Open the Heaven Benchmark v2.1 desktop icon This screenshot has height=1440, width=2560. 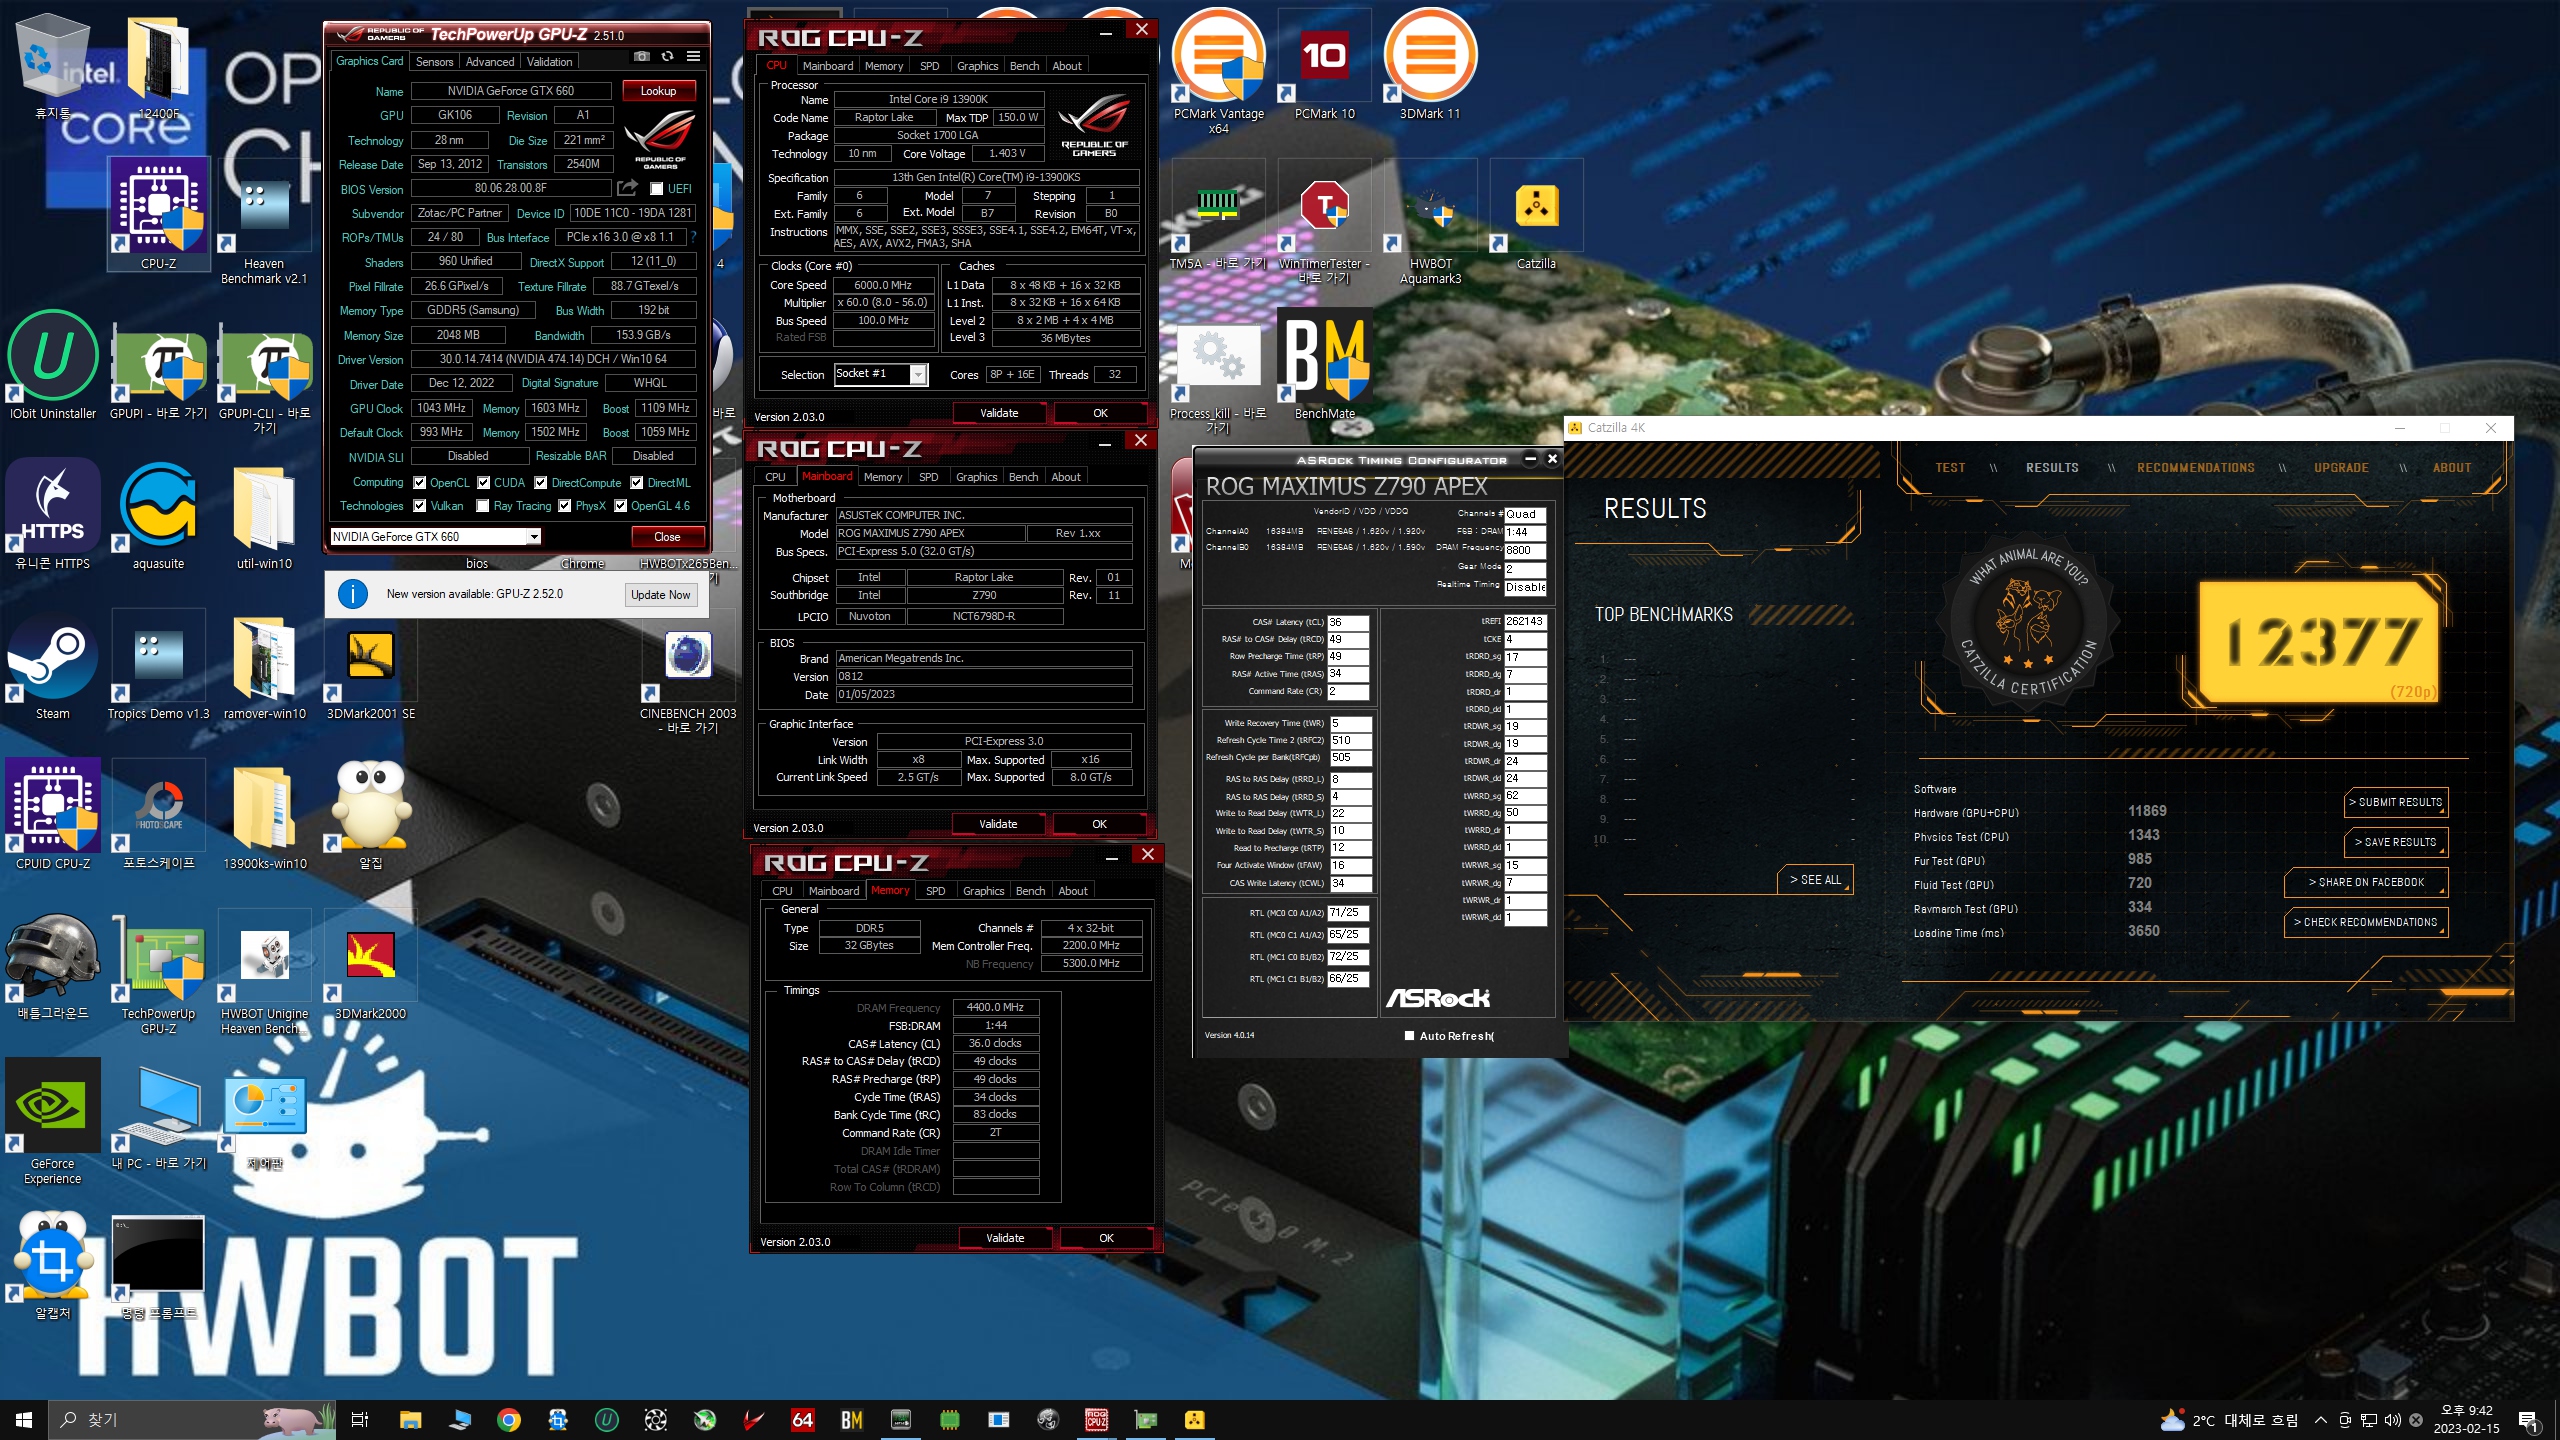pos(264,222)
